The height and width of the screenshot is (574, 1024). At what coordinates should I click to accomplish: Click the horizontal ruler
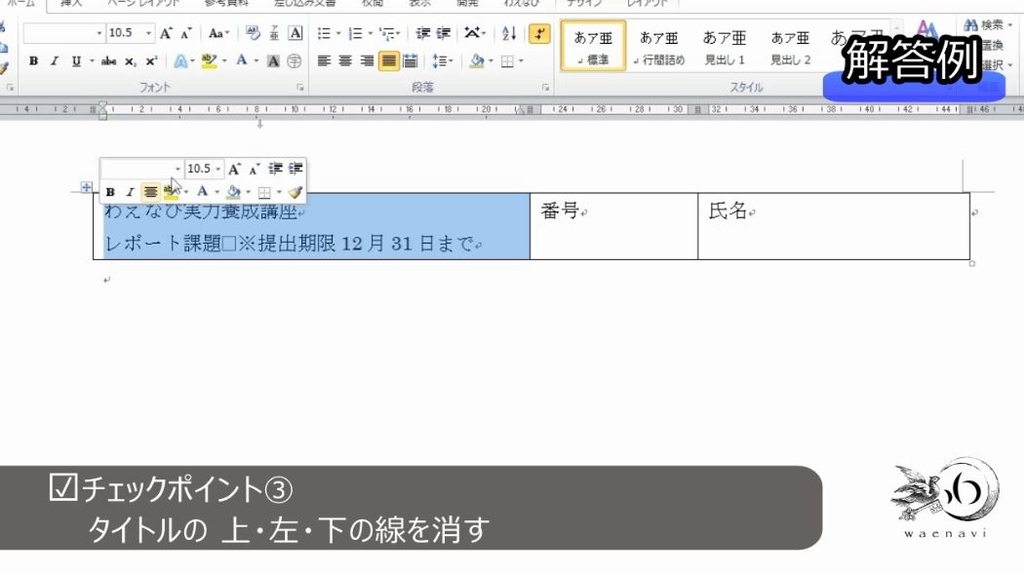coord(512,110)
